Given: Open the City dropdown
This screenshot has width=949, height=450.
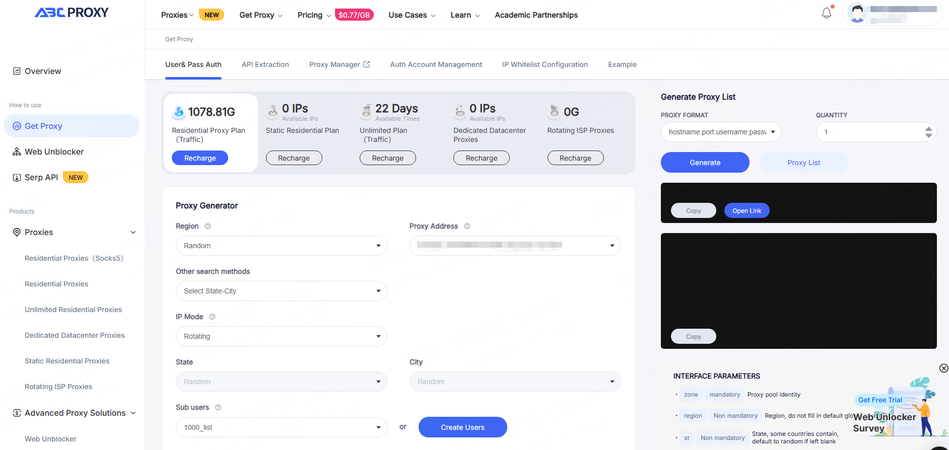Looking at the screenshot, I should (x=515, y=382).
